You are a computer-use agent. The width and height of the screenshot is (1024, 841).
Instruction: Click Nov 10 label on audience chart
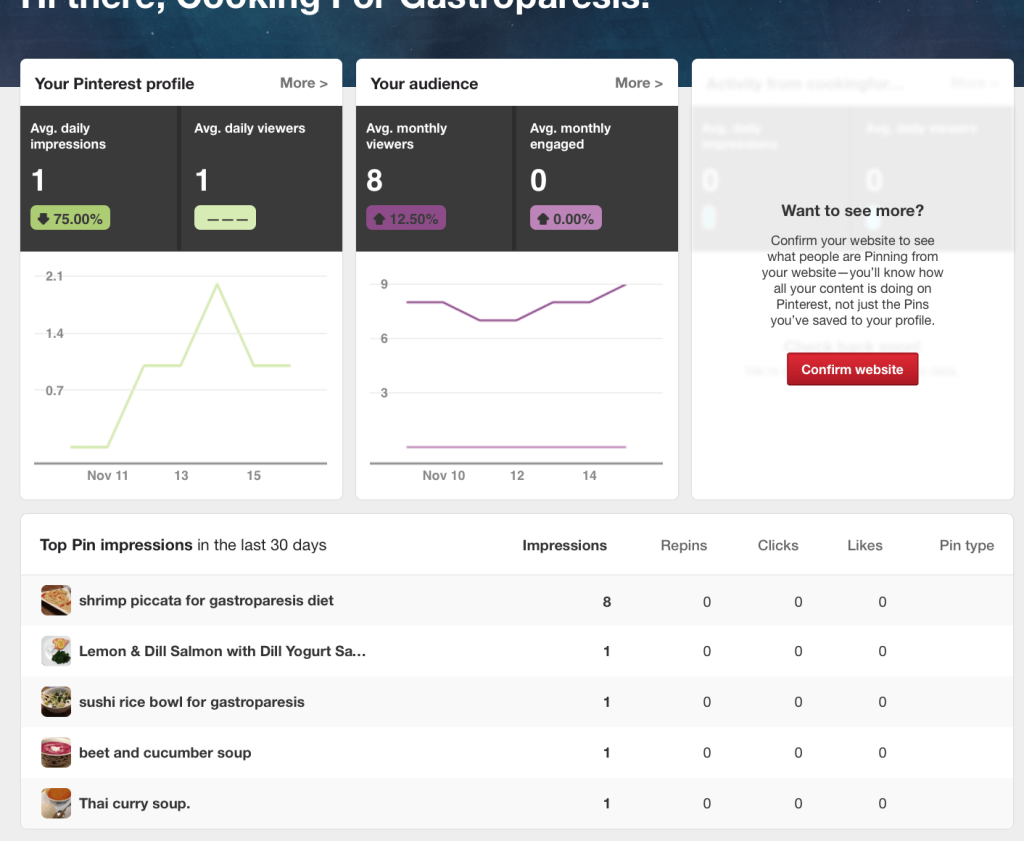point(443,475)
